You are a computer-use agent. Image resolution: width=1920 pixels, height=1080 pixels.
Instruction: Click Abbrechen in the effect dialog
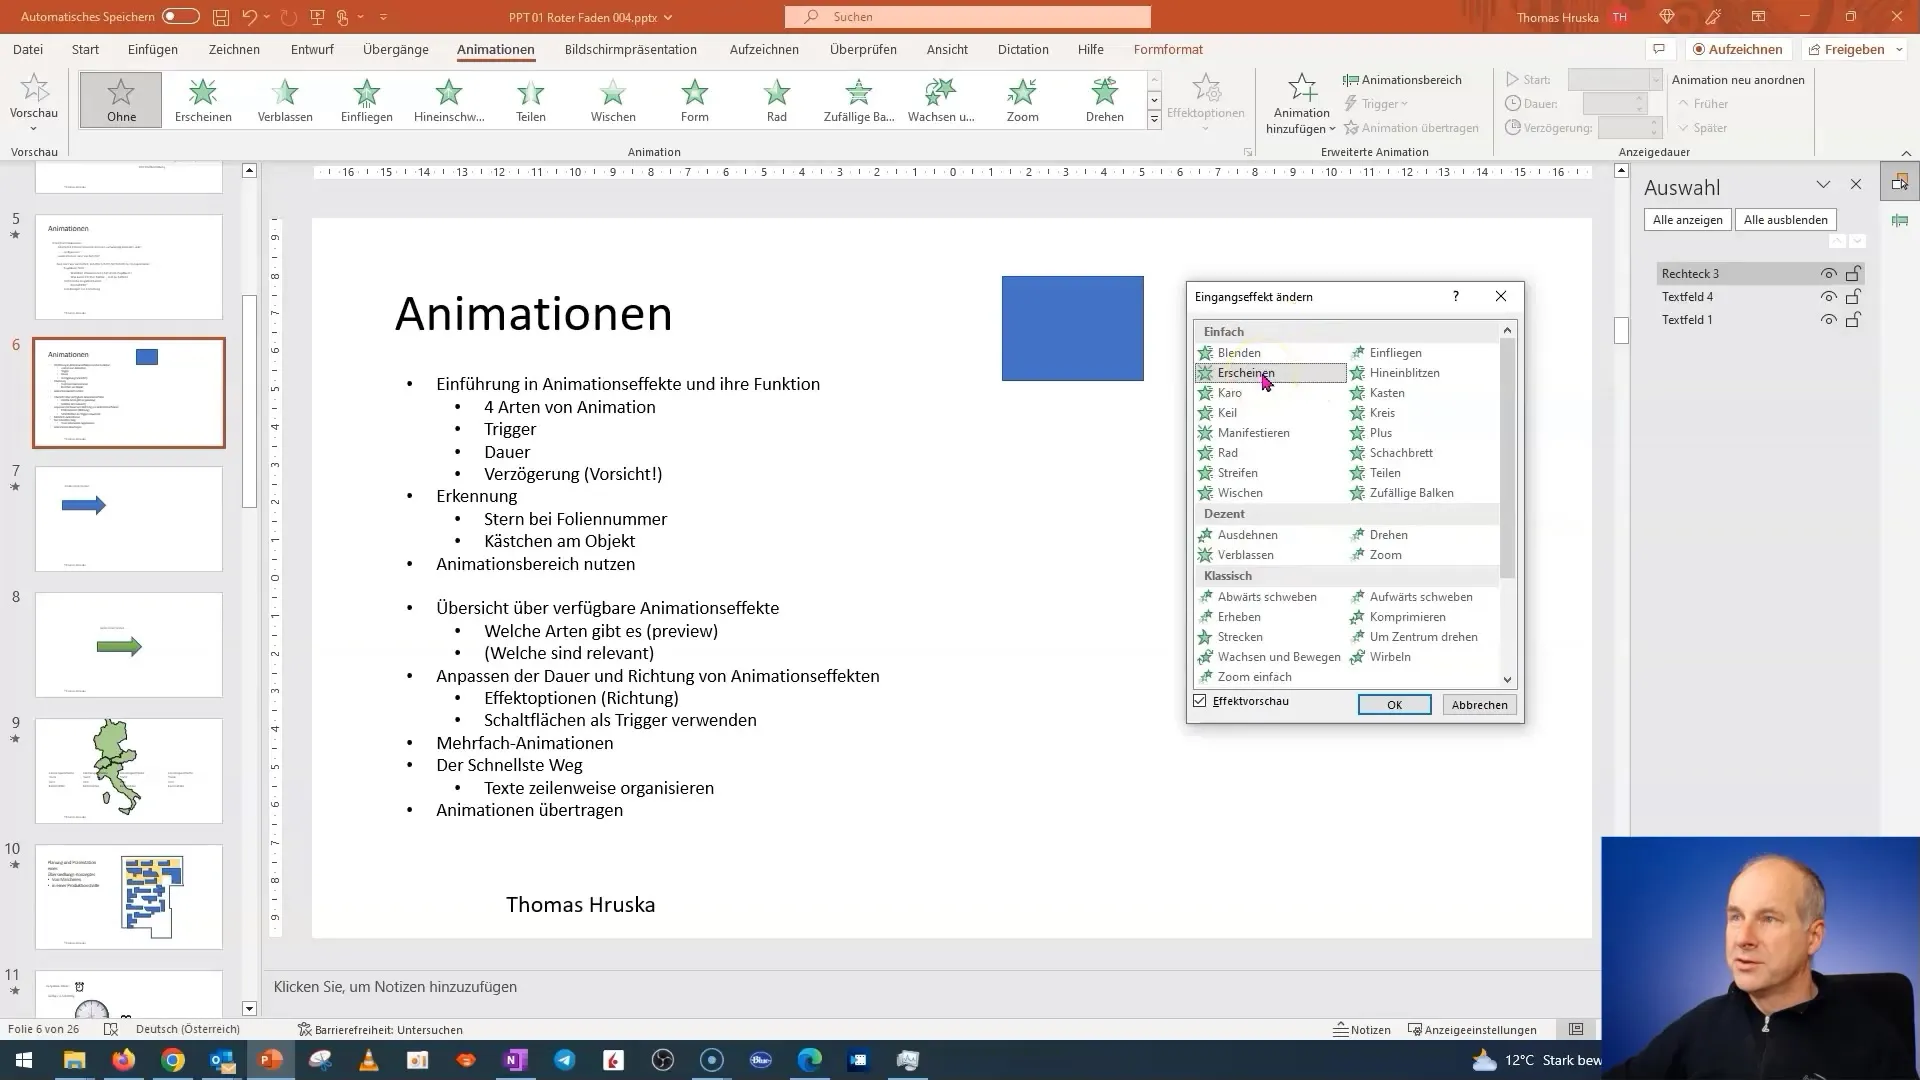coord(1479,705)
